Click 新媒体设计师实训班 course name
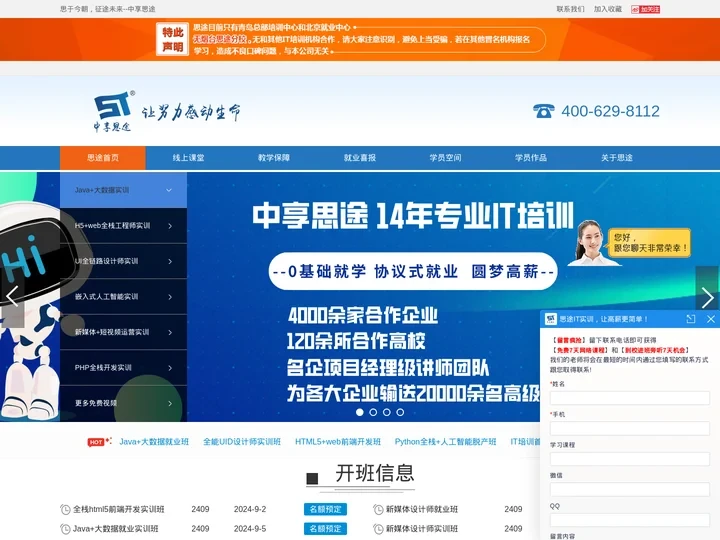Screen dimensions: 720x540 (422, 529)
